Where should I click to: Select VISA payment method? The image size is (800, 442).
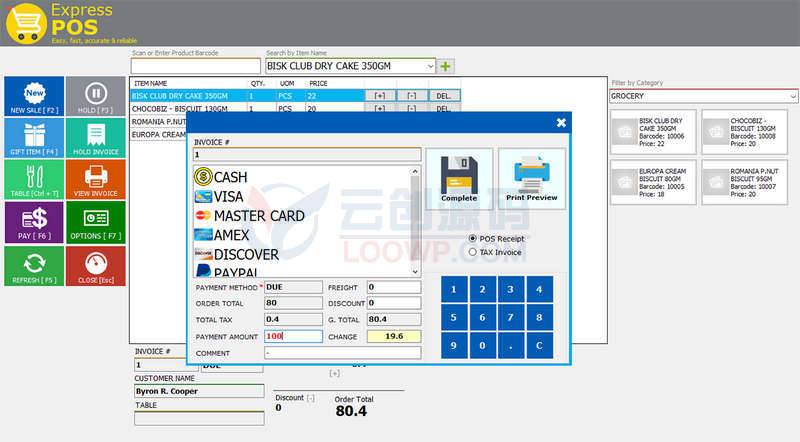219,197
